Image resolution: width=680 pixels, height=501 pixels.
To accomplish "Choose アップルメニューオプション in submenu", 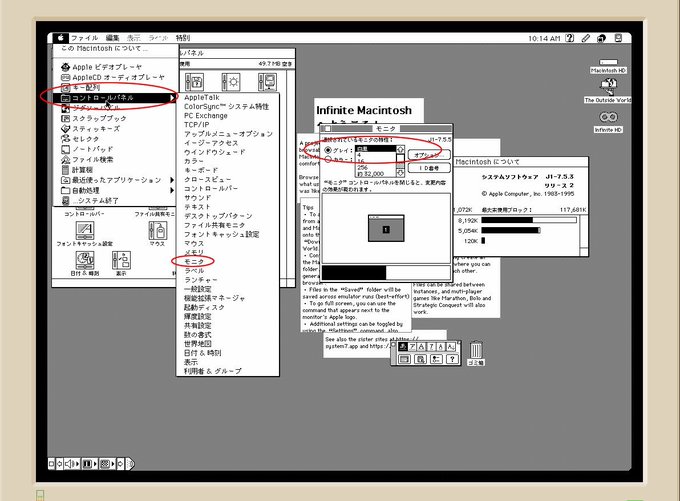I will (228, 134).
